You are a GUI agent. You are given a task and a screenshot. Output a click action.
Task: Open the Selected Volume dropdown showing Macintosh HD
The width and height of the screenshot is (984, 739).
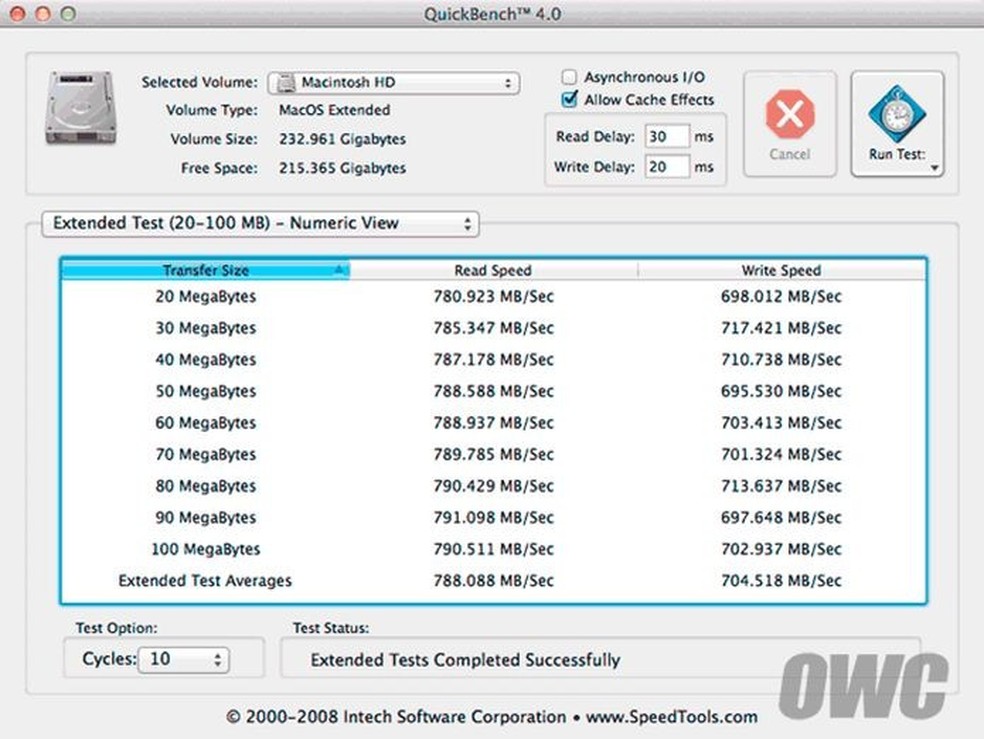click(x=392, y=82)
